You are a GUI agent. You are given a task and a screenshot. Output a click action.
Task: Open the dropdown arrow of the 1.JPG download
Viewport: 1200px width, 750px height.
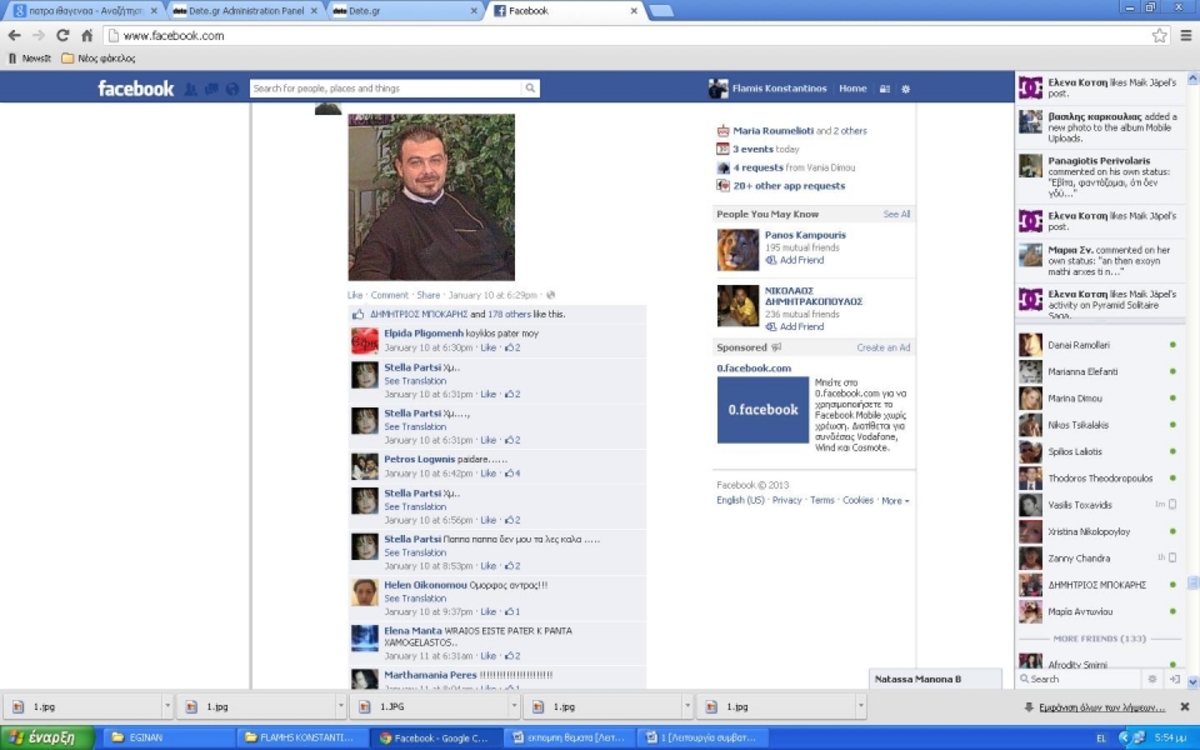tap(513, 706)
